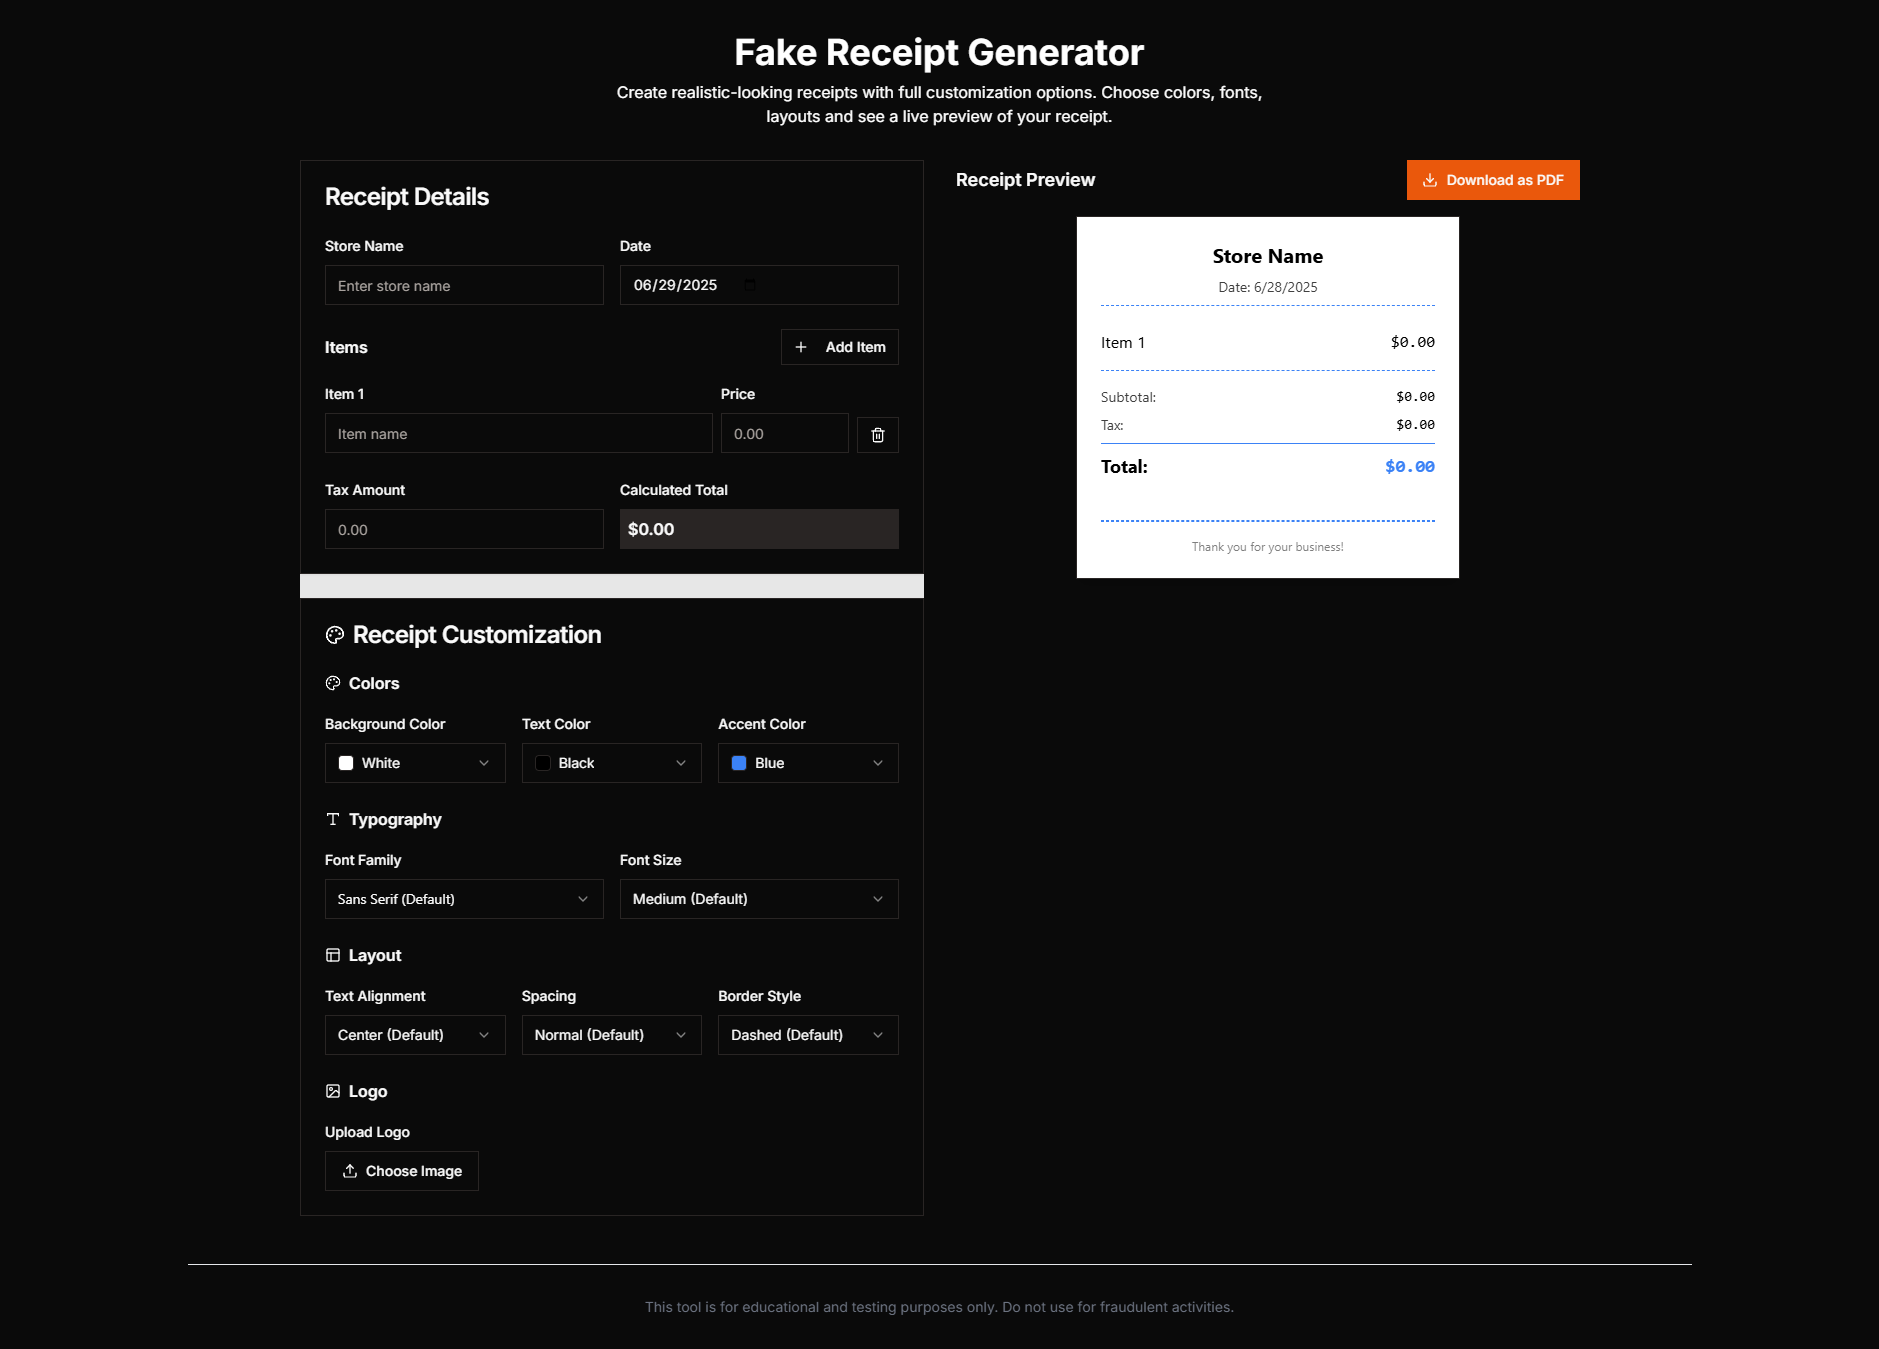
Task: Expand the Font Family selector
Action: [464, 899]
